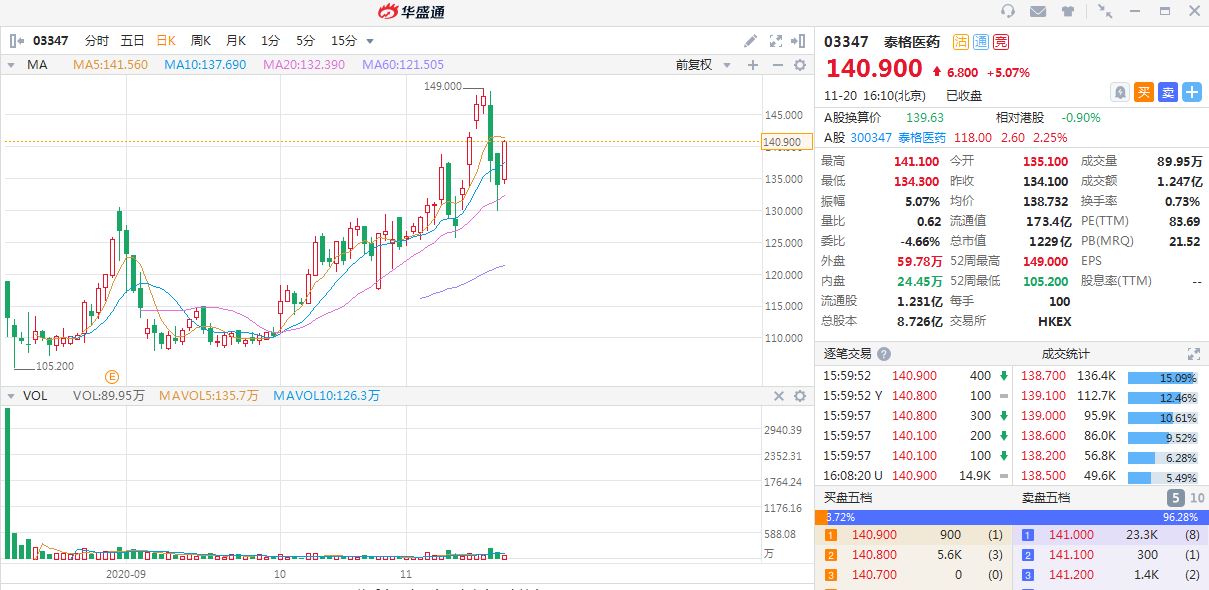Expand the 成交统计 panel to full view
Viewport: 1209px width, 590px height.
[1193, 354]
